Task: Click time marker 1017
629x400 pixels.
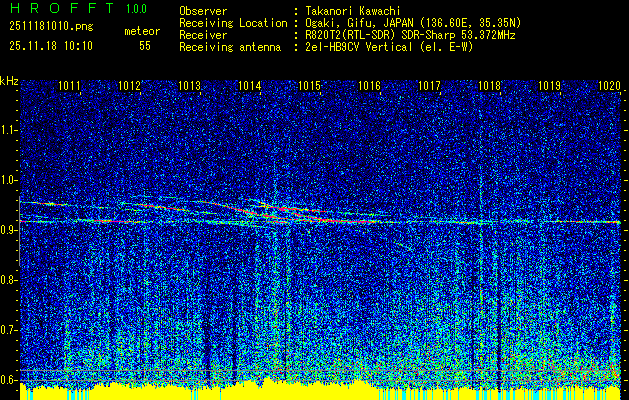Action: click(x=429, y=85)
